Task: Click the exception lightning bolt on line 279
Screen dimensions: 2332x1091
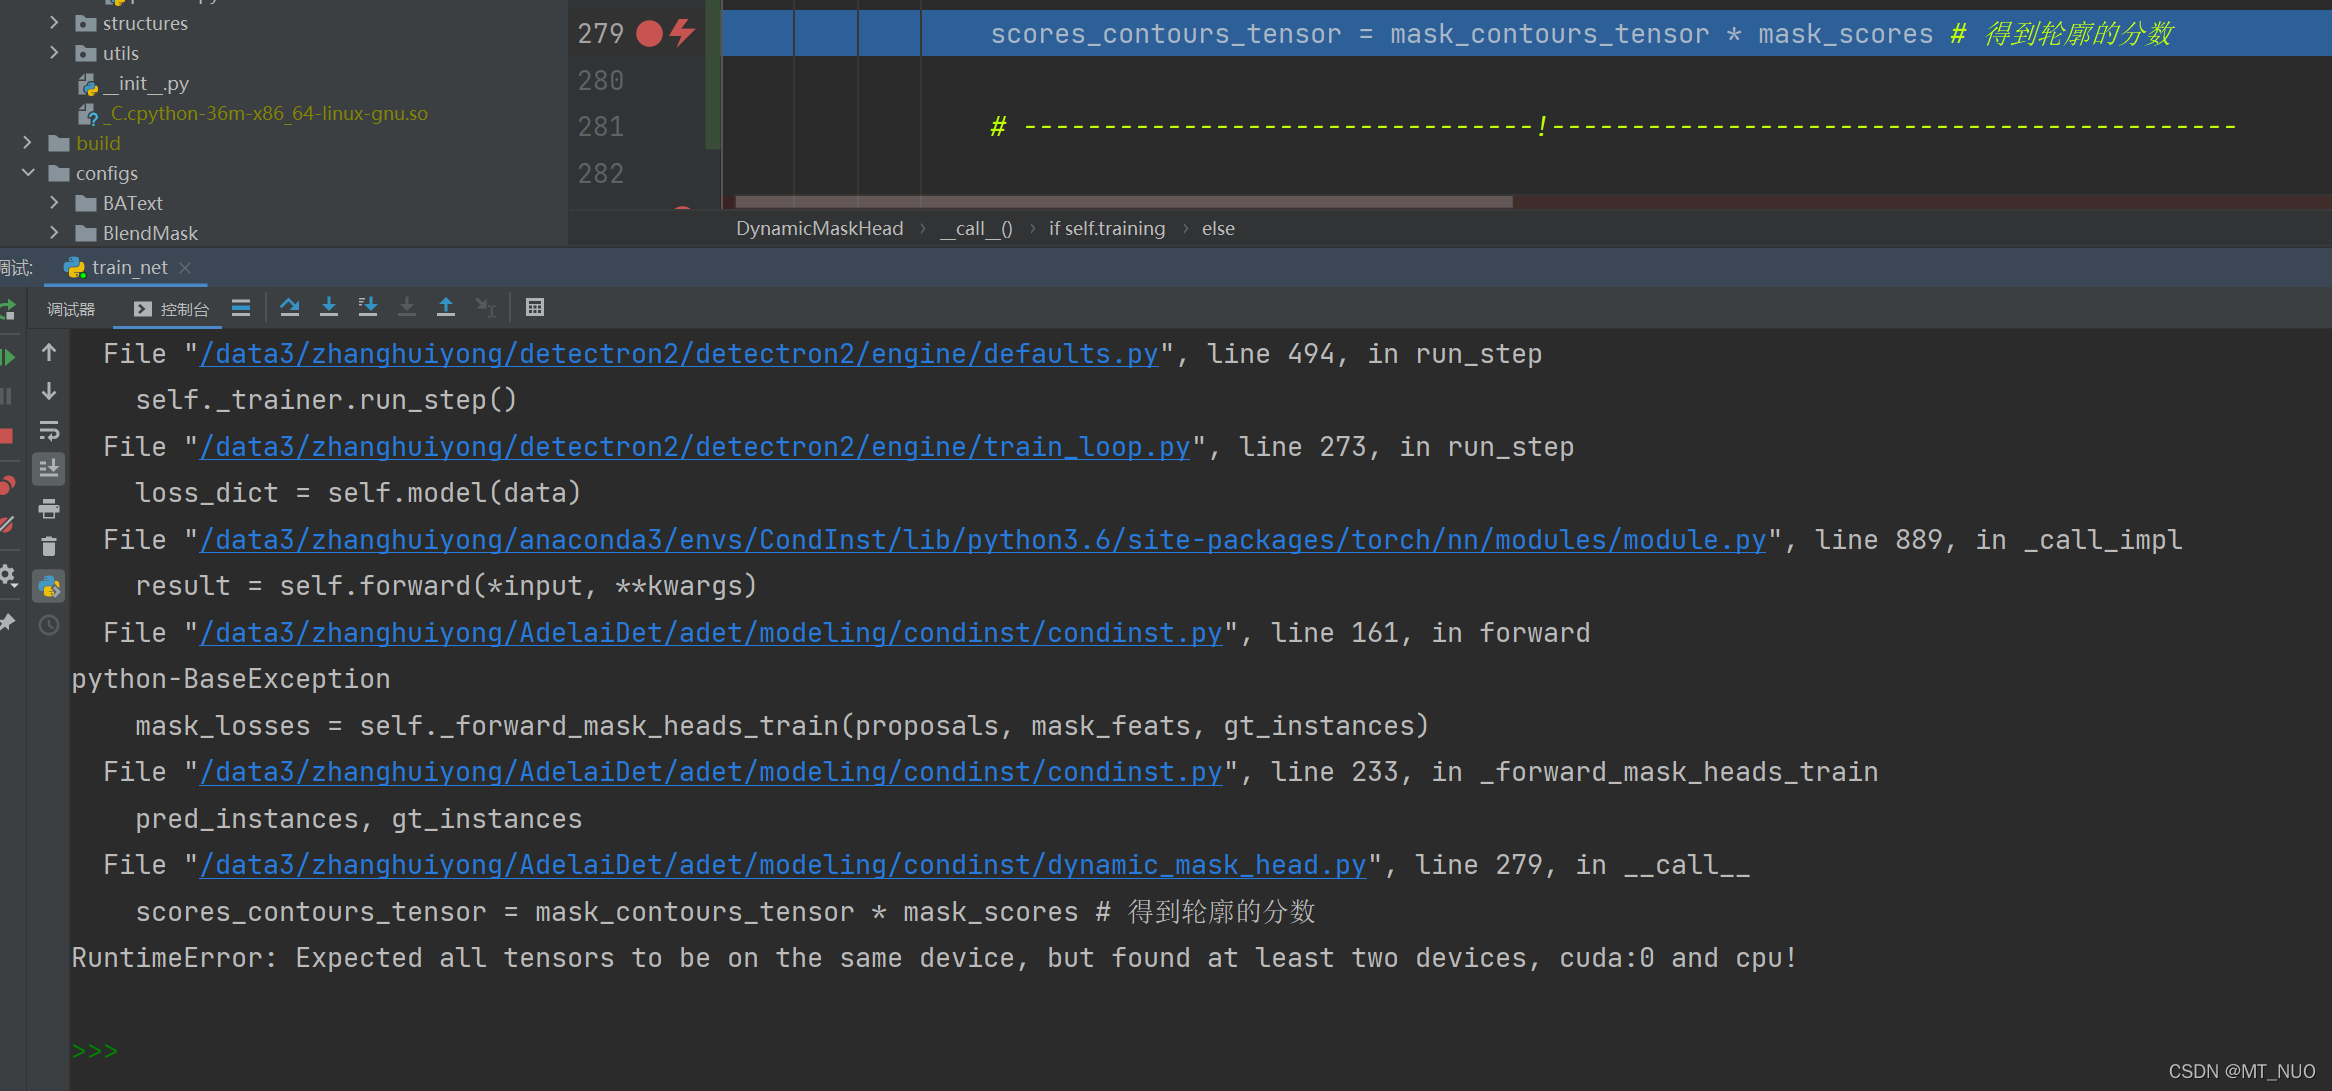Action: (x=683, y=32)
